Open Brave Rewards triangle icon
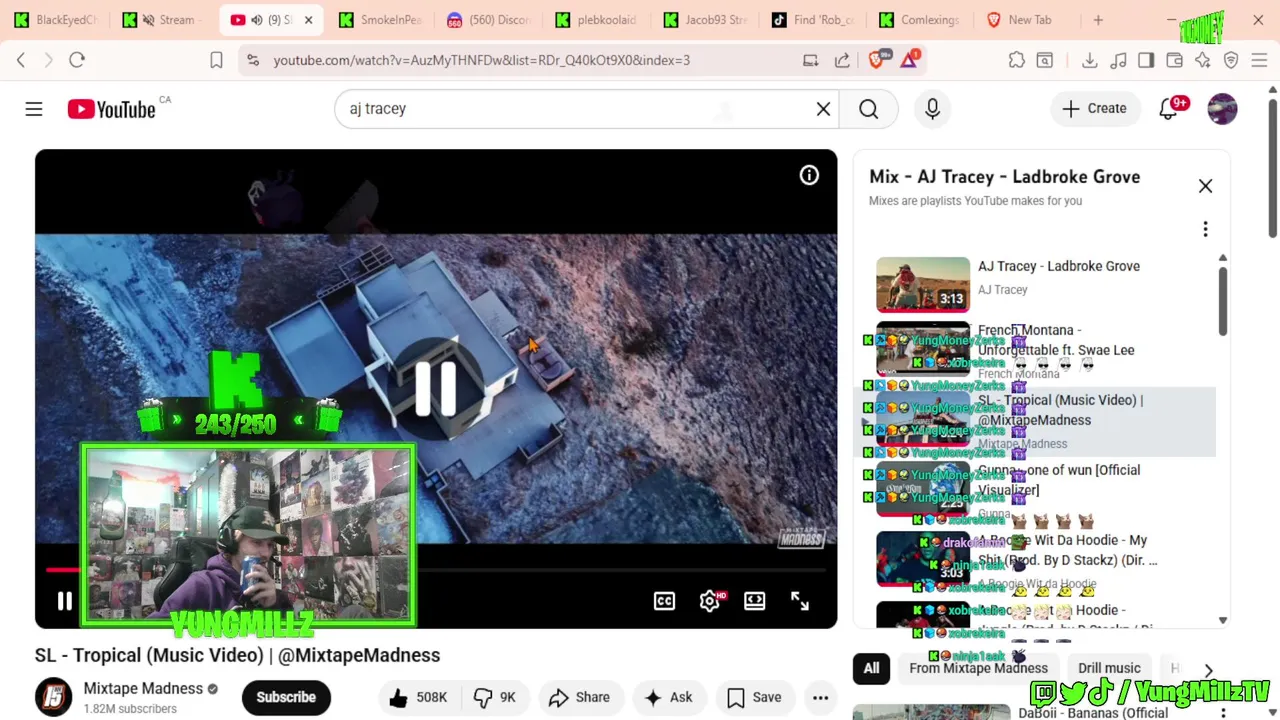Image resolution: width=1280 pixels, height=720 pixels. point(909,60)
